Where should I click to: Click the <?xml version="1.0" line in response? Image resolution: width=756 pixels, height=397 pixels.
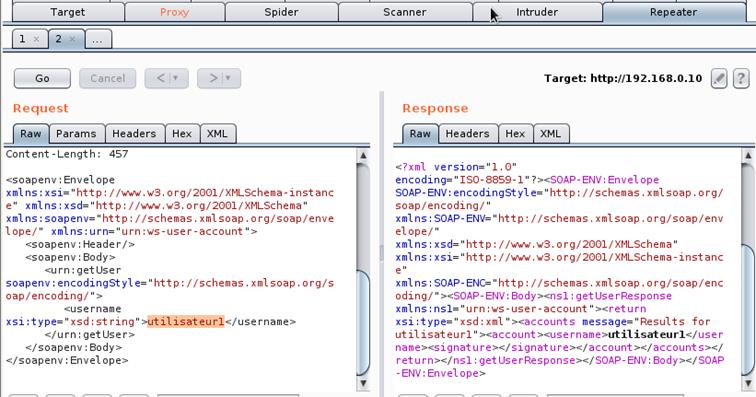coord(456,167)
